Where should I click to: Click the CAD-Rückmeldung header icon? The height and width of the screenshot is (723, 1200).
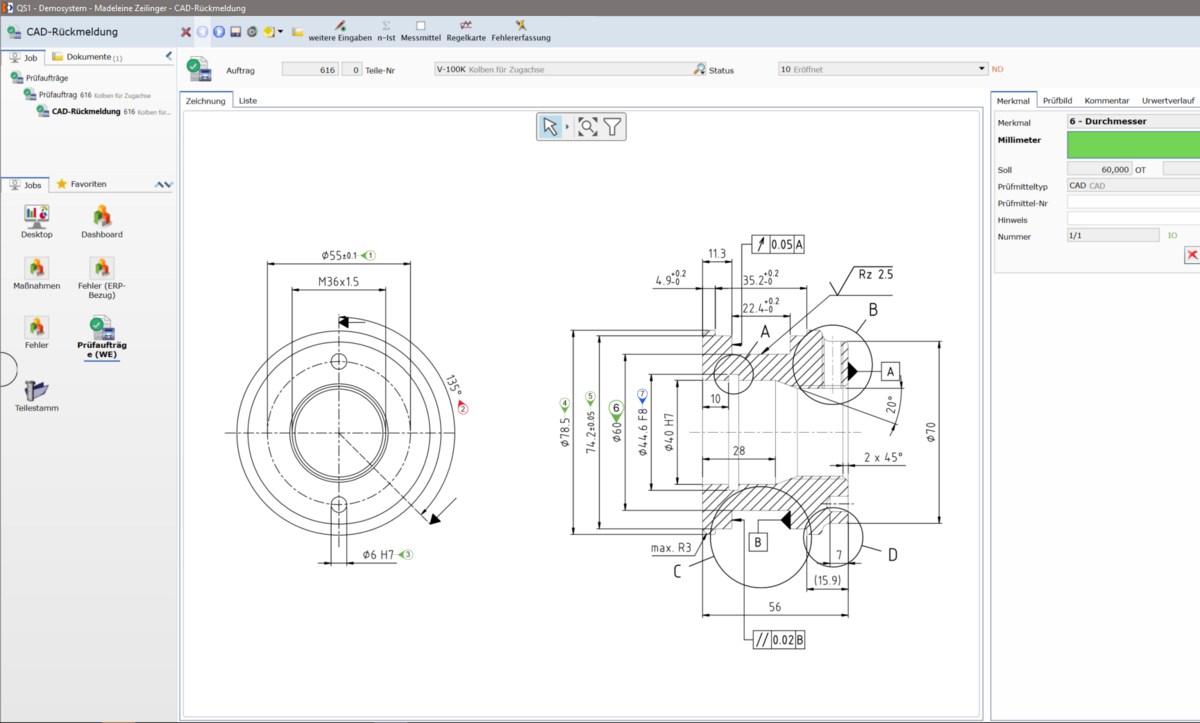click(x=14, y=32)
